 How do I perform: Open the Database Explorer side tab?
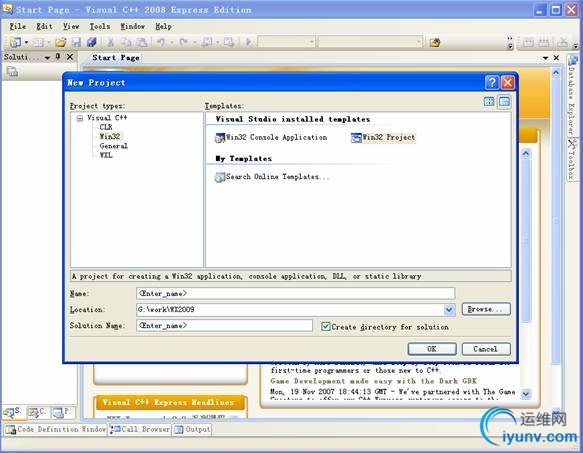[x=572, y=96]
